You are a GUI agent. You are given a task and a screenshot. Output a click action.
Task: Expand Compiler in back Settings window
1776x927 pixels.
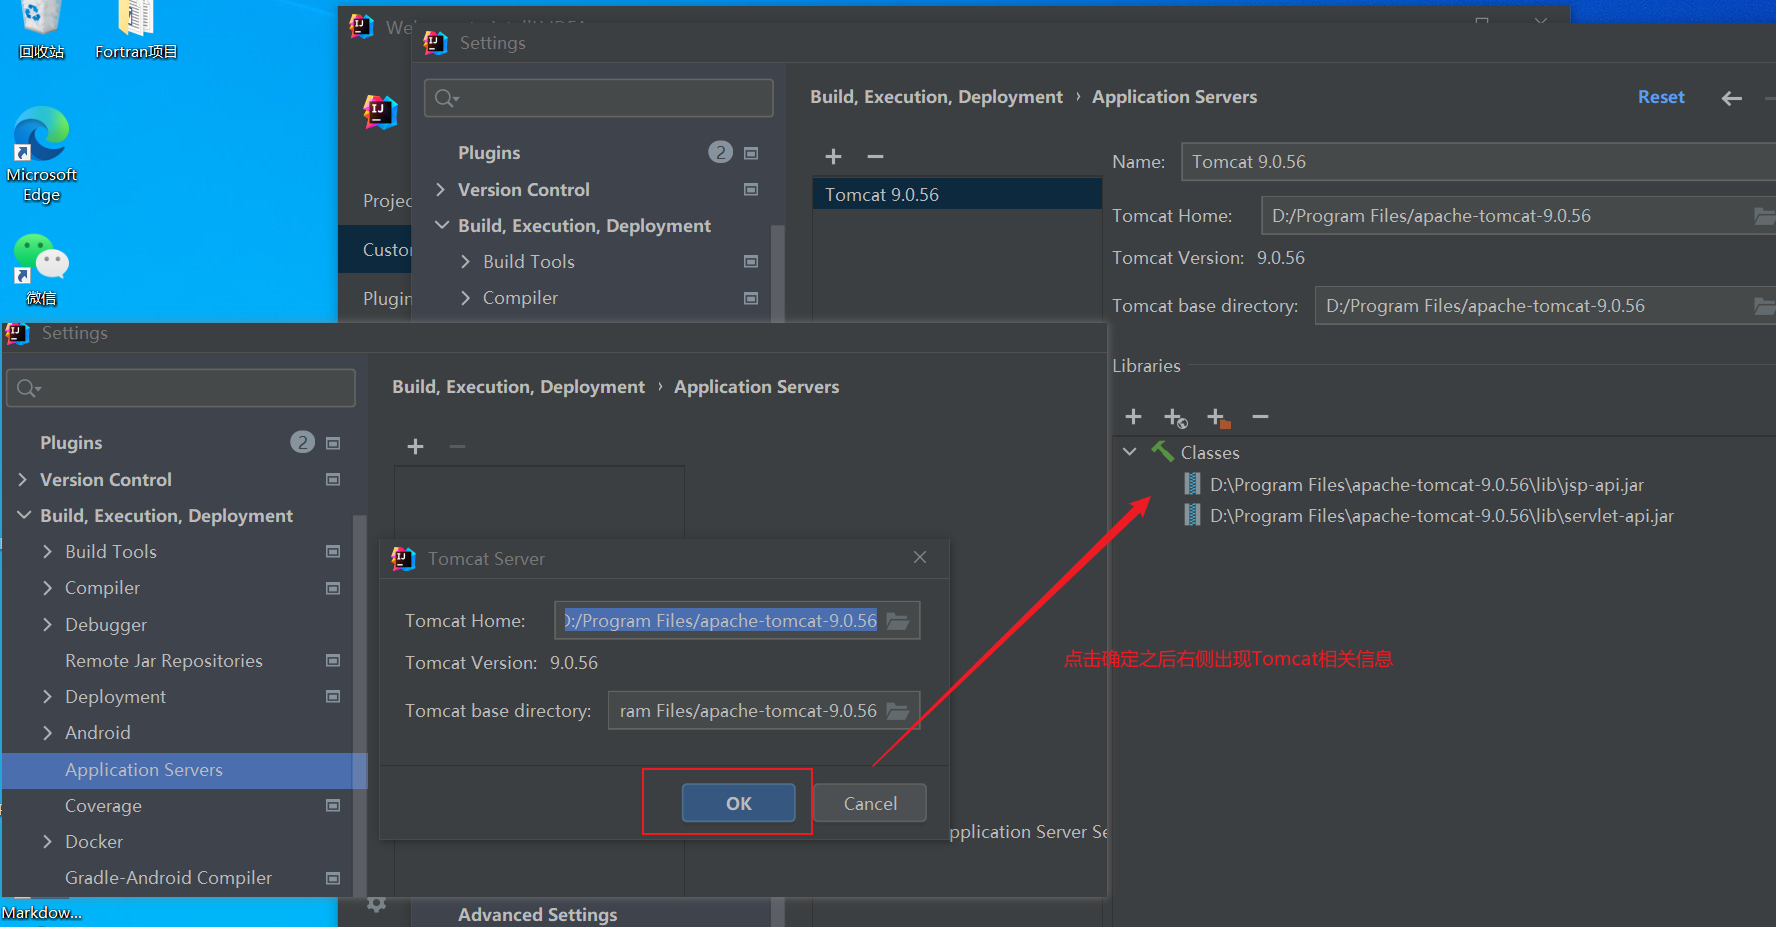(x=465, y=298)
